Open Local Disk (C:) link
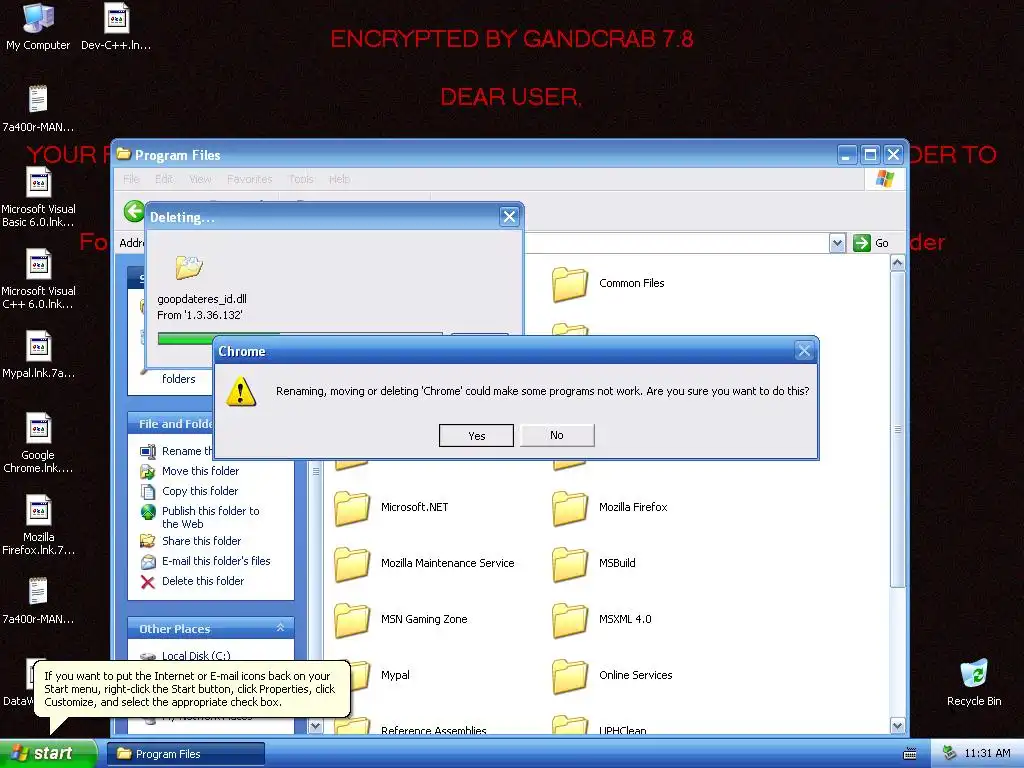The image size is (1024, 768). [196, 656]
